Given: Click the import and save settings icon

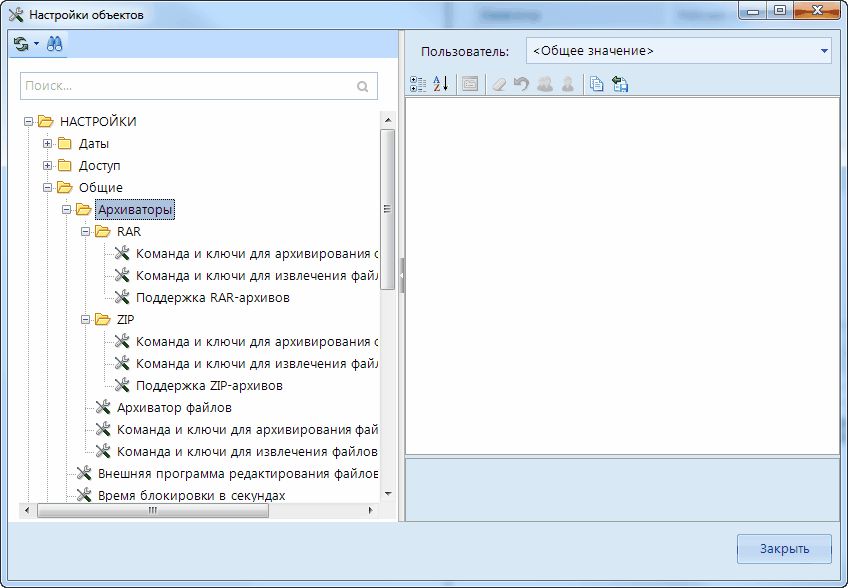Looking at the screenshot, I should (x=620, y=85).
